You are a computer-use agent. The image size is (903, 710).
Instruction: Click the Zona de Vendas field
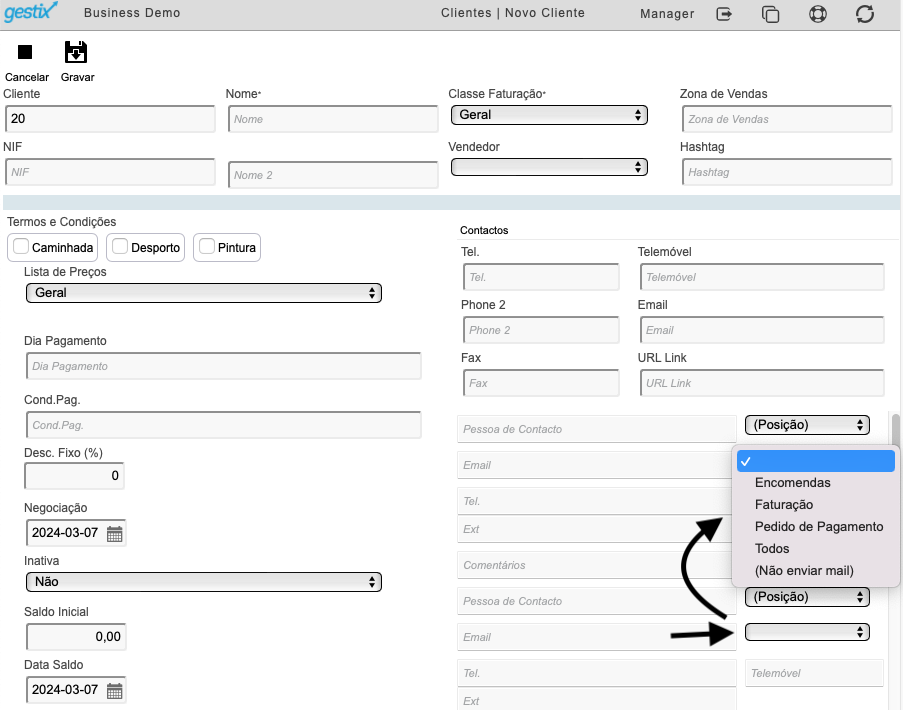tap(787, 119)
